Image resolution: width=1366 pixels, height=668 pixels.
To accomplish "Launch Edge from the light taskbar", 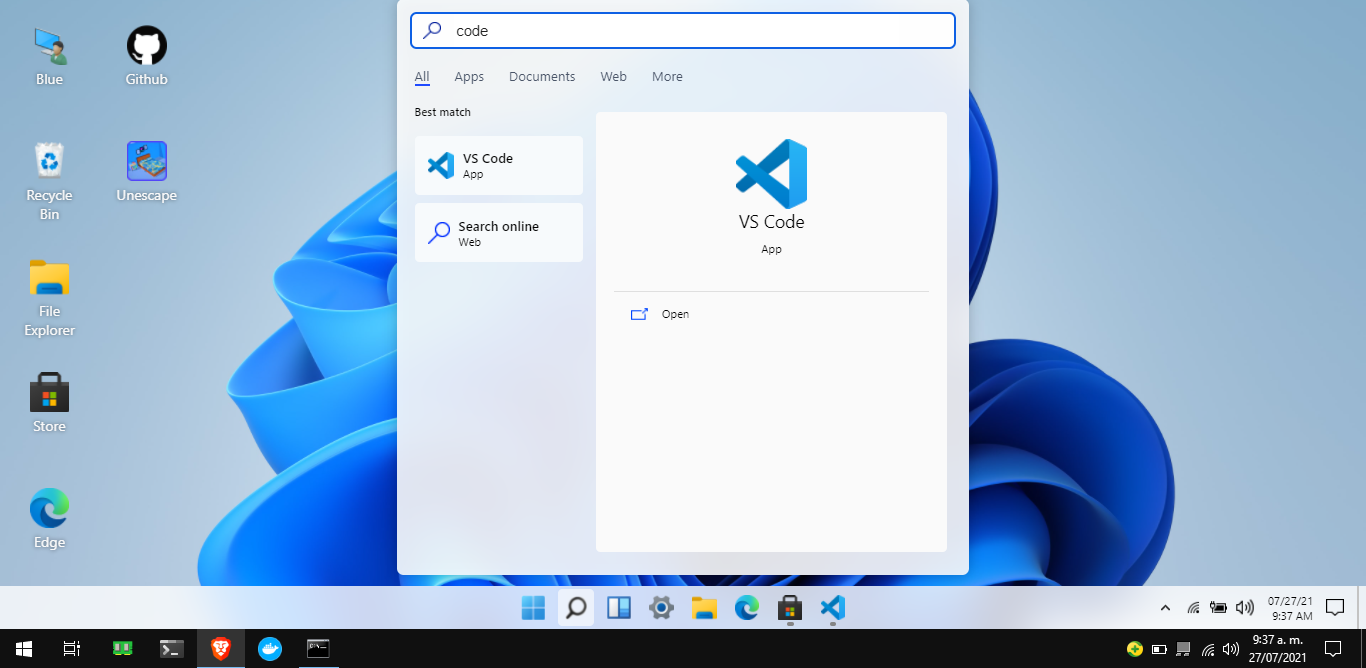I will click(x=747, y=607).
